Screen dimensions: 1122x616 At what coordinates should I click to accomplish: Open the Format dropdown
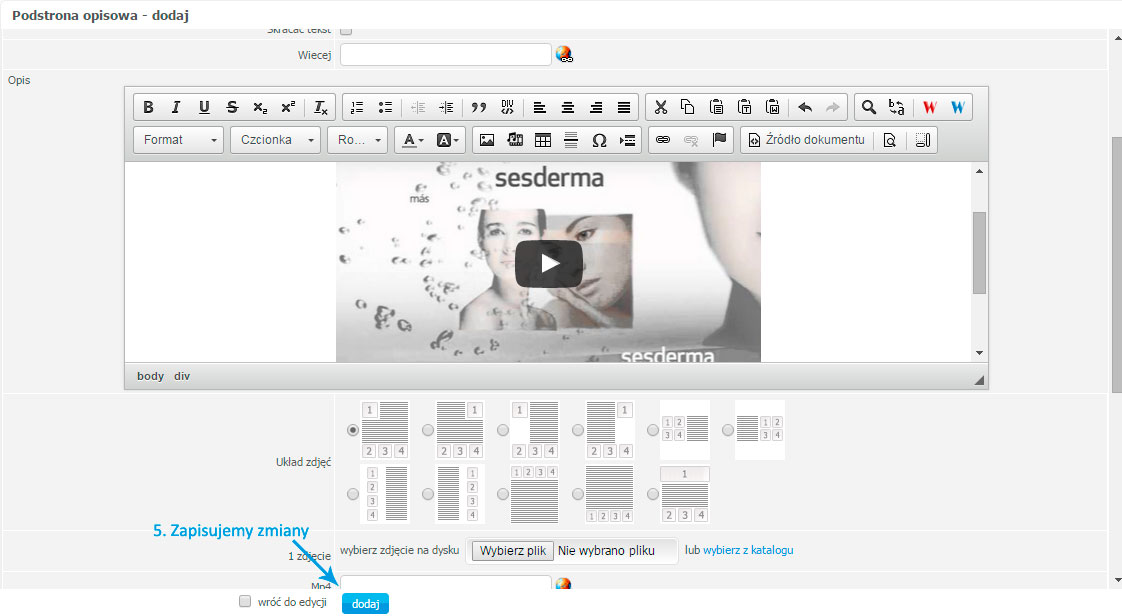point(178,140)
